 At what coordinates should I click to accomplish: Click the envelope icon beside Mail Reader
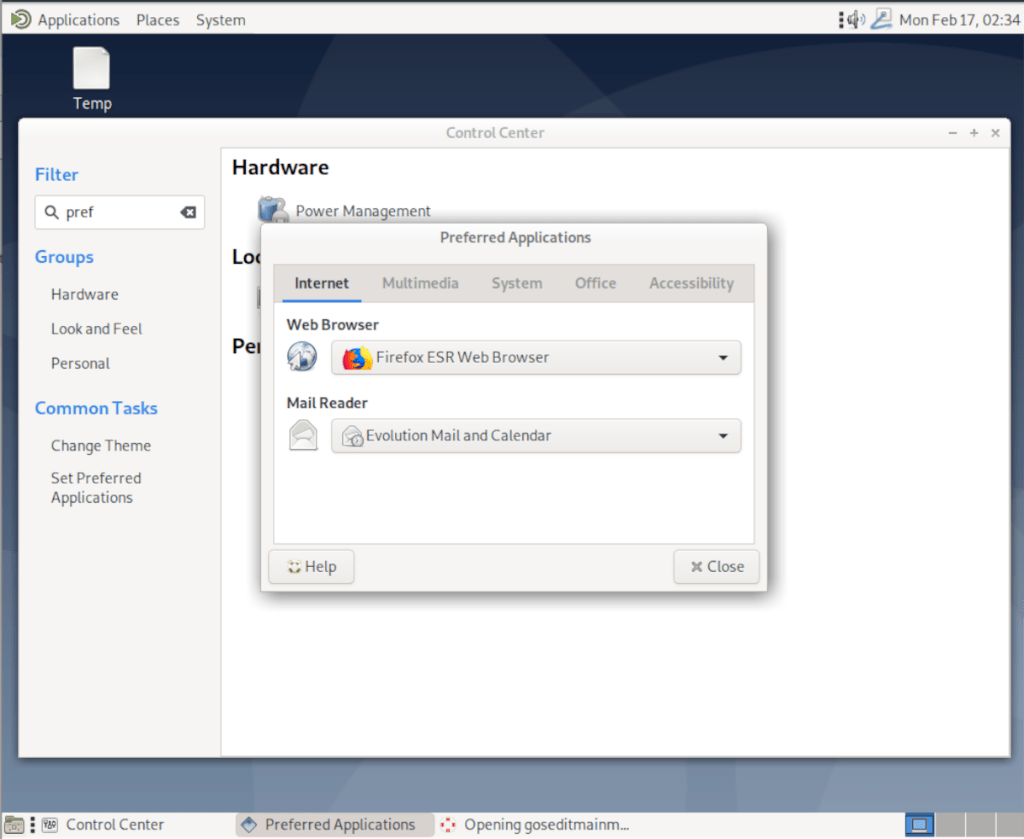pos(302,435)
